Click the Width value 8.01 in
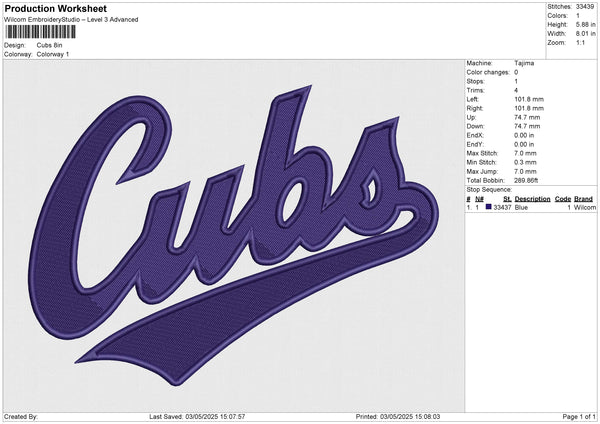This screenshot has width=600, height=424. (x=585, y=34)
